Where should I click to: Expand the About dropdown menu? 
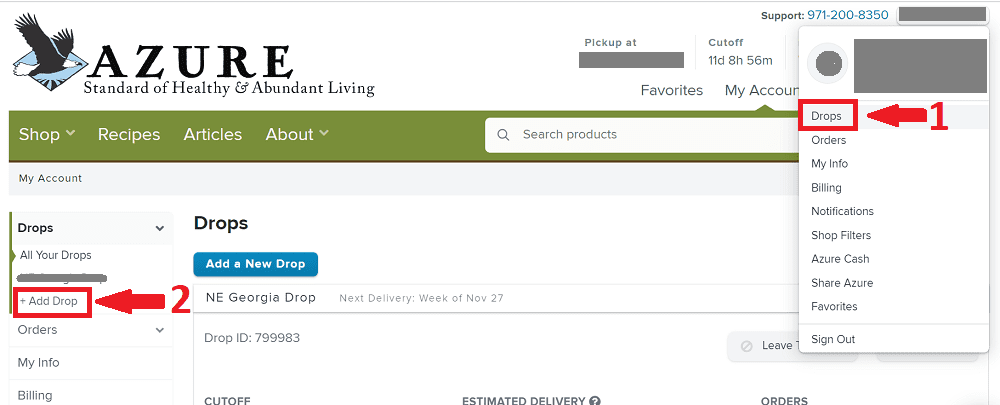(297, 135)
